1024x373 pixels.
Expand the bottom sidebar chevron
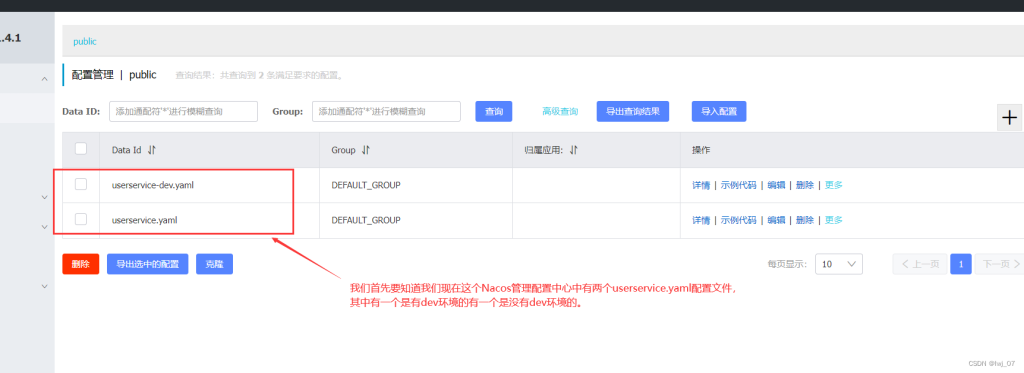[44, 286]
